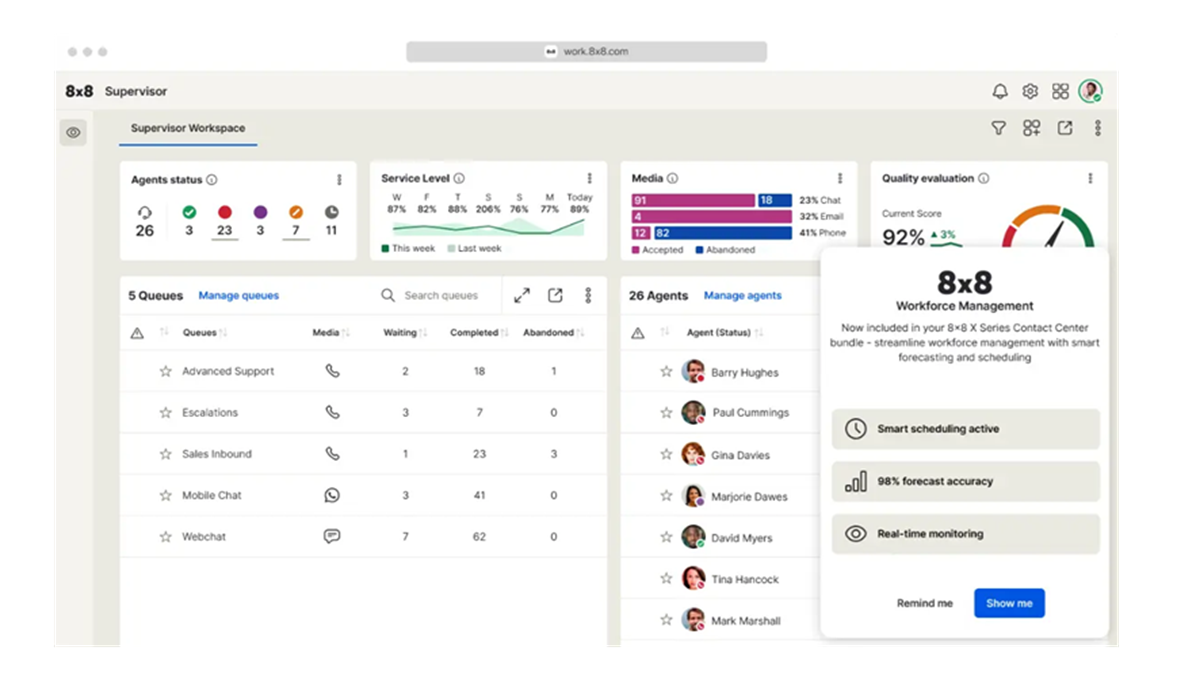Click the search icon in the queues panel
1200x675 pixels.
[388, 295]
